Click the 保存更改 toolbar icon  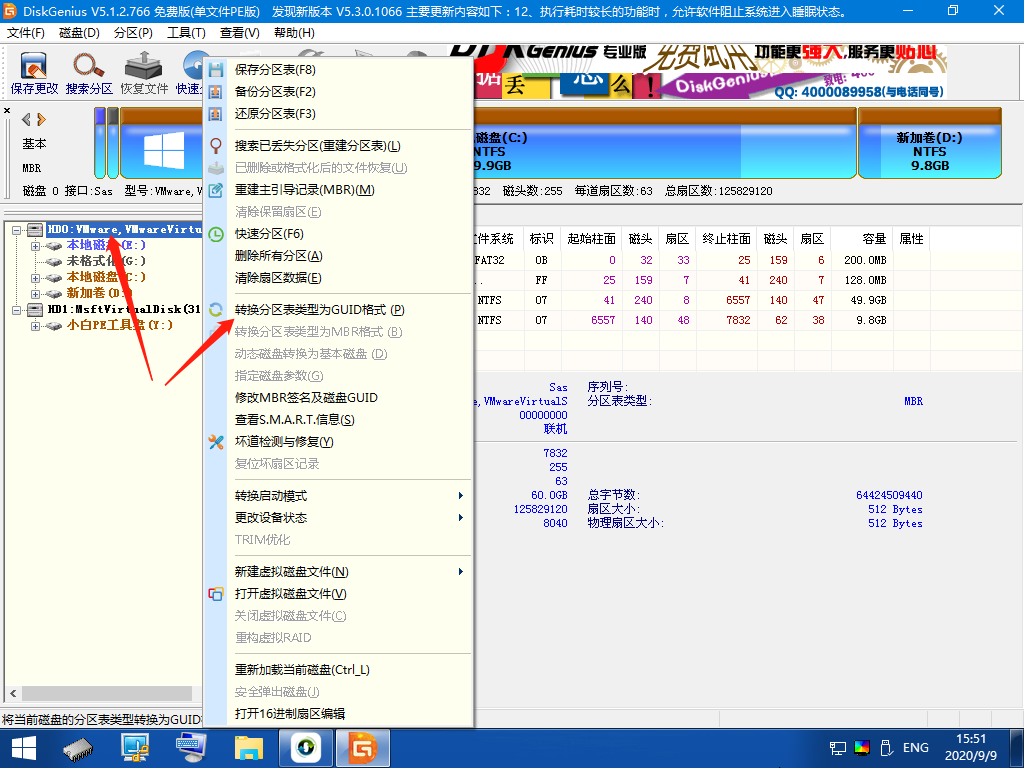[x=35, y=72]
